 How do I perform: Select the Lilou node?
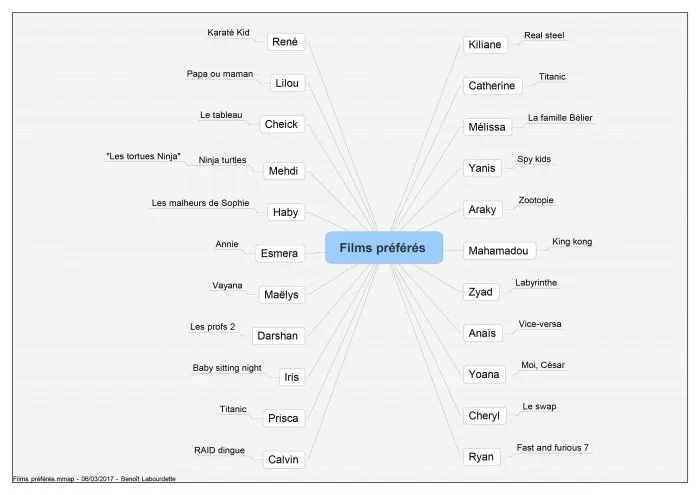[x=287, y=83]
